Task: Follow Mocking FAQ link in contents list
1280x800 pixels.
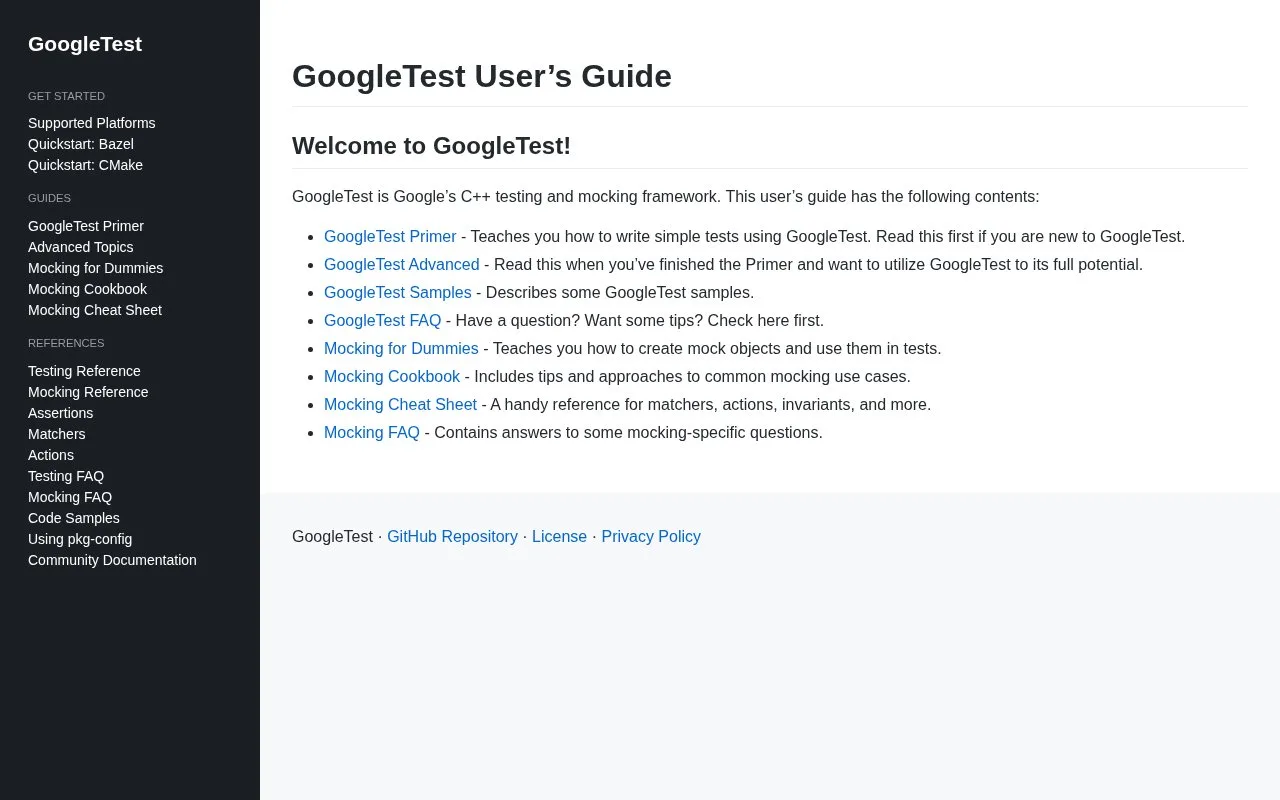Action: click(x=372, y=433)
